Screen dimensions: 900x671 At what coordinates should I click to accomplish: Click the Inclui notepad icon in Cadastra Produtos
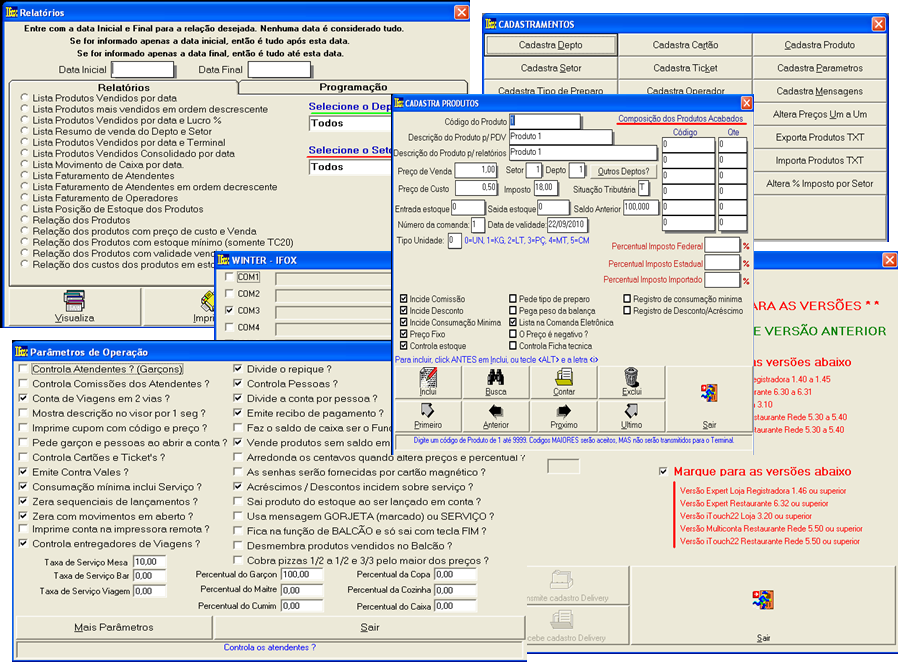click(428, 378)
